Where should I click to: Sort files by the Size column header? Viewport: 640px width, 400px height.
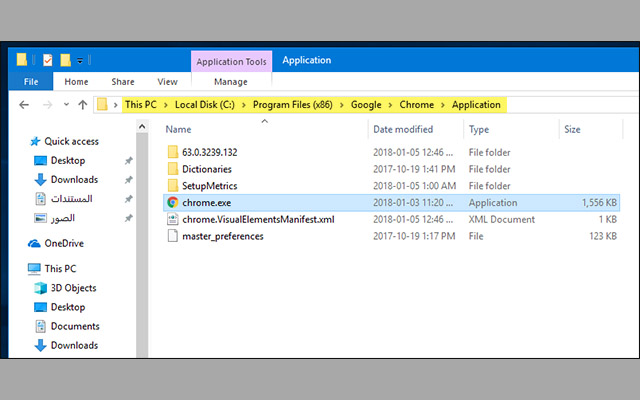tap(572, 129)
